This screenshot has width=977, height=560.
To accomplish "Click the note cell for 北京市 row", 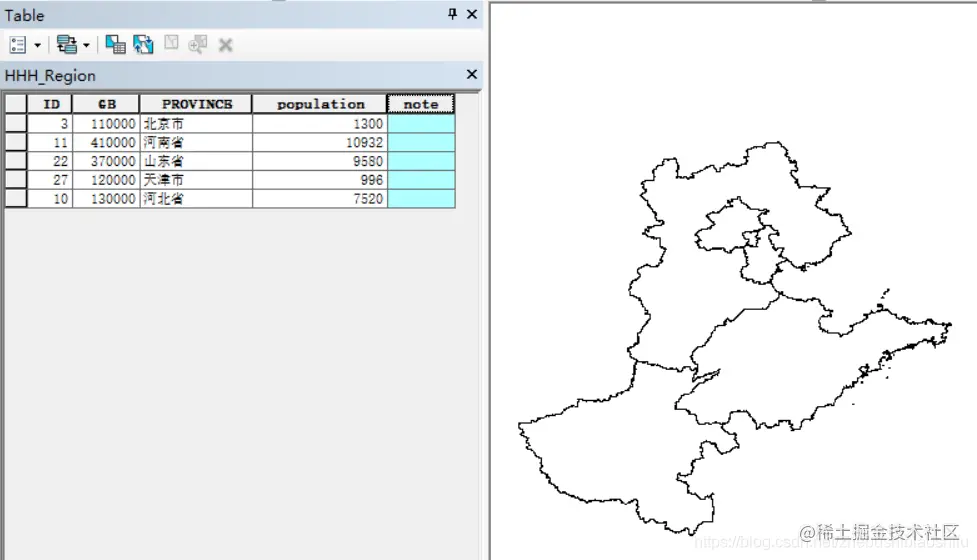I will click(x=421, y=123).
